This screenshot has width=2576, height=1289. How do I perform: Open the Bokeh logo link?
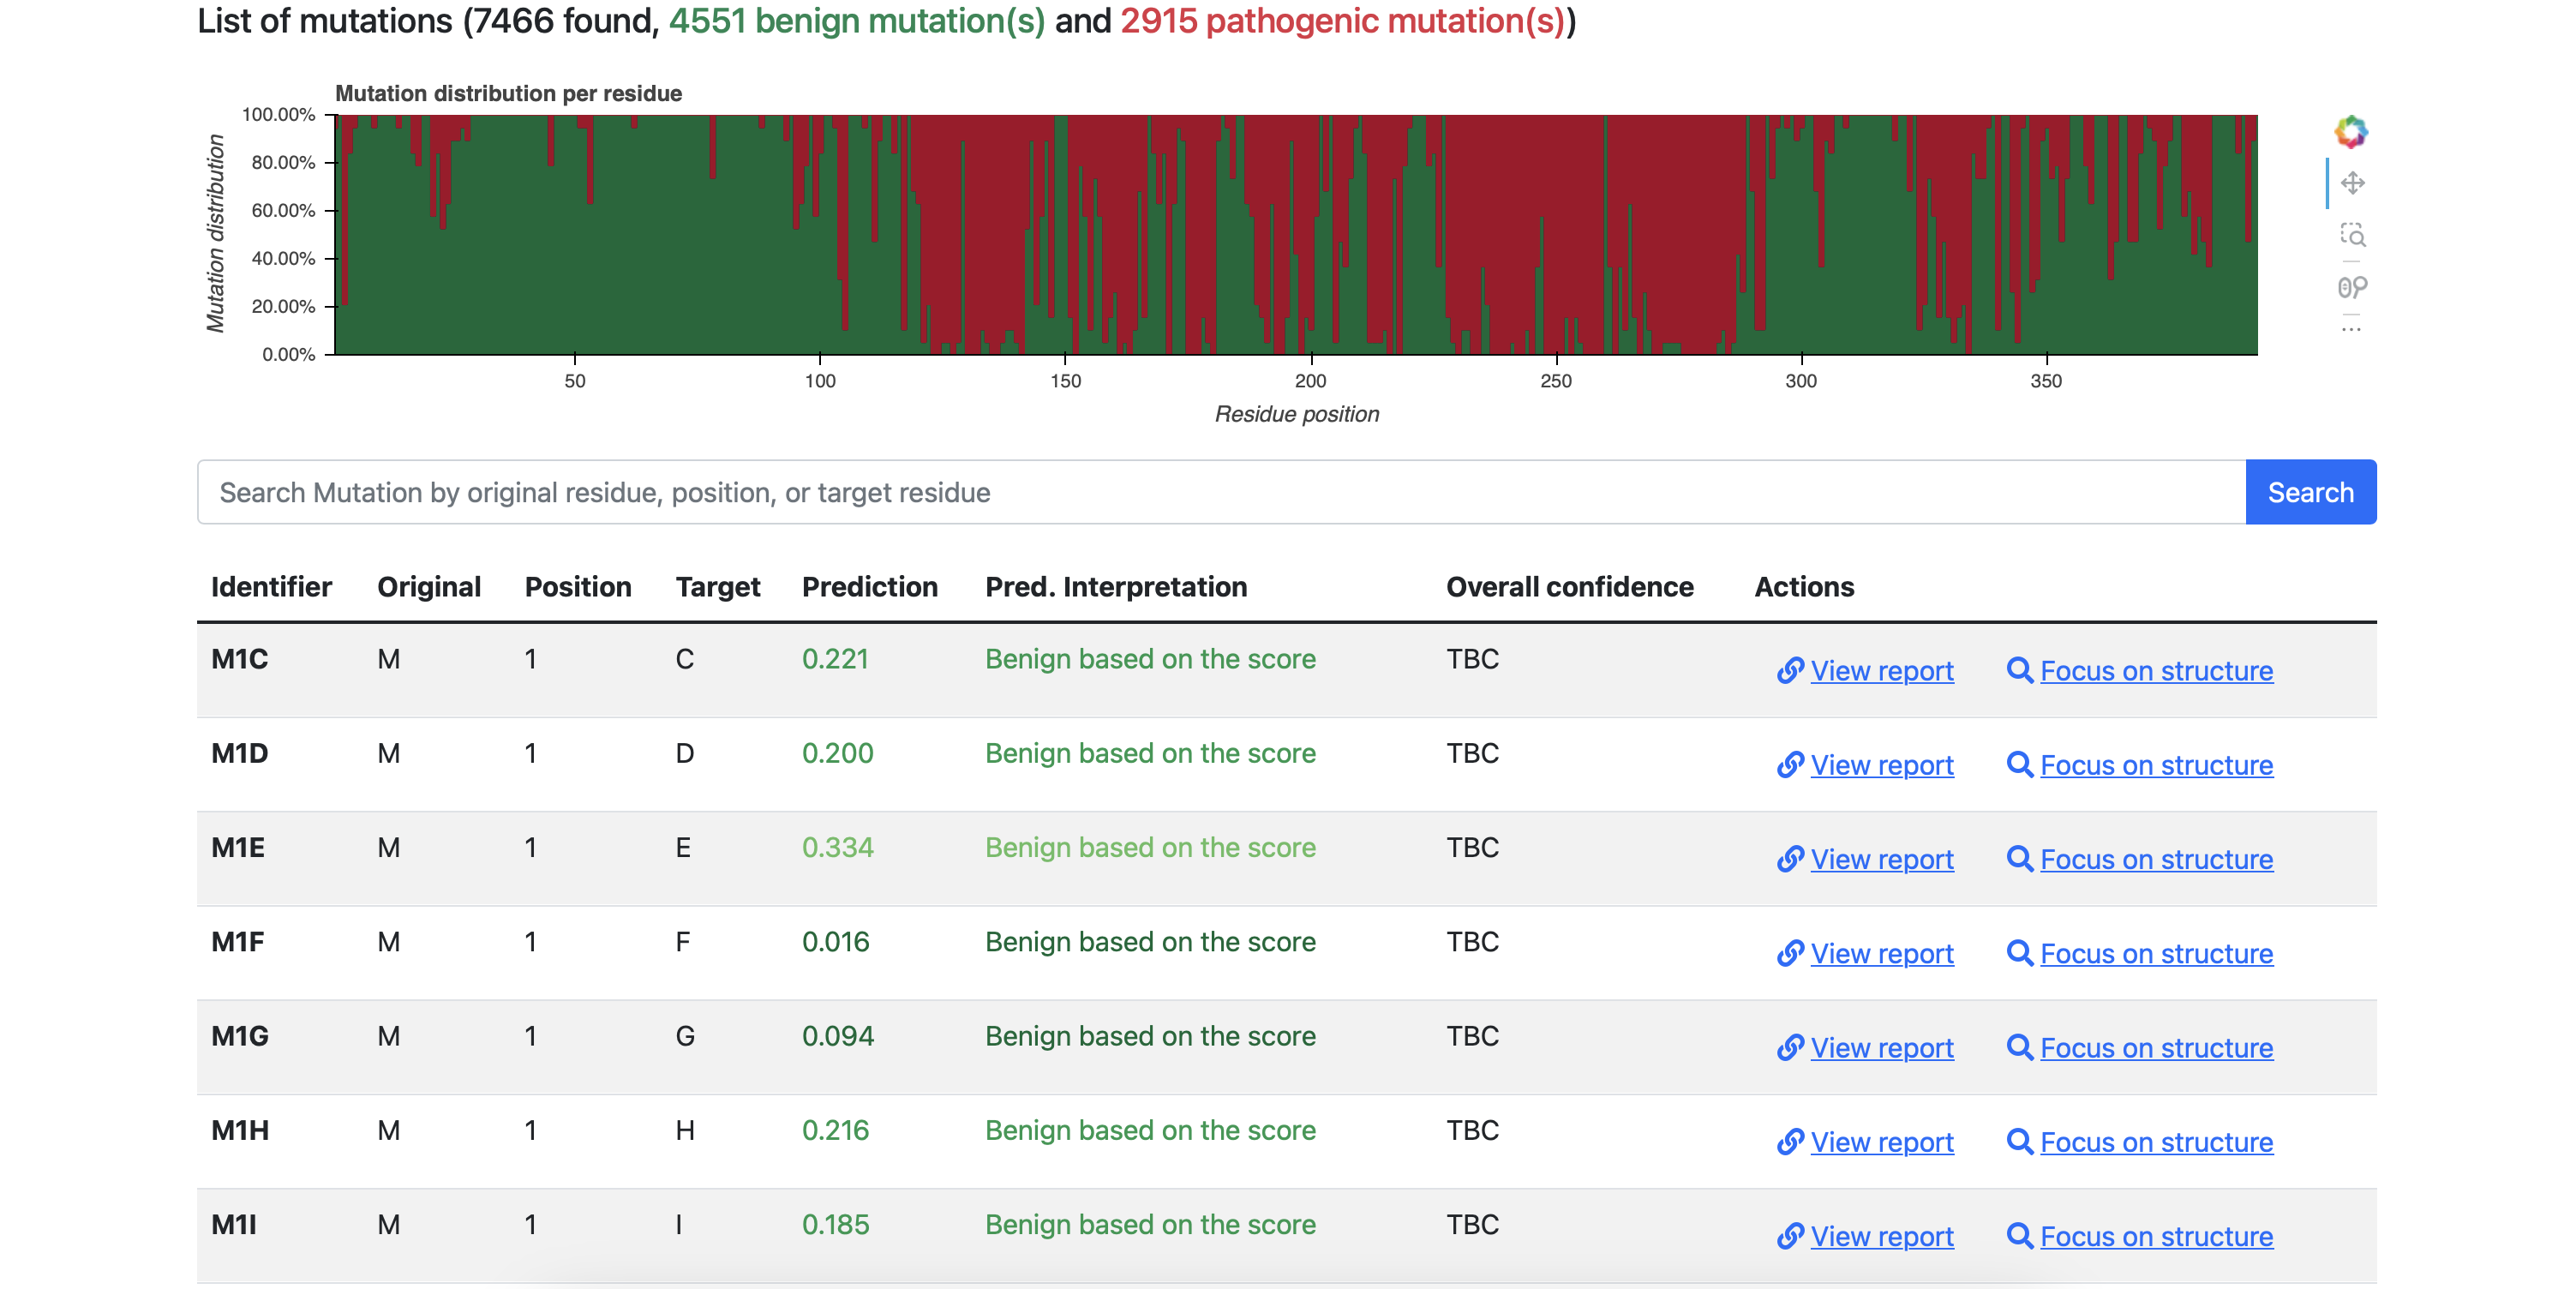pyautogui.click(x=2351, y=132)
